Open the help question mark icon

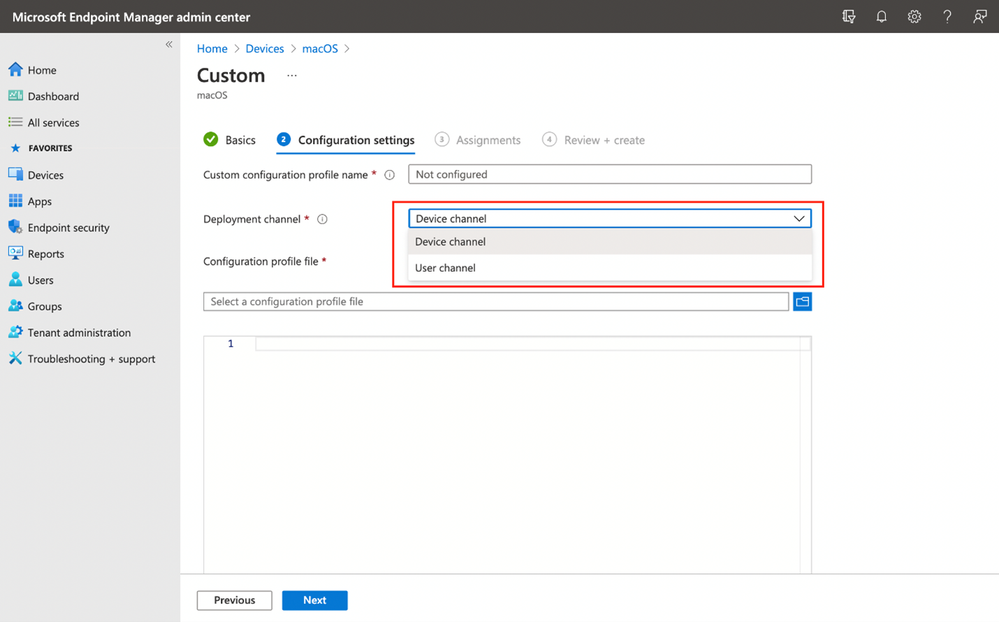point(947,17)
